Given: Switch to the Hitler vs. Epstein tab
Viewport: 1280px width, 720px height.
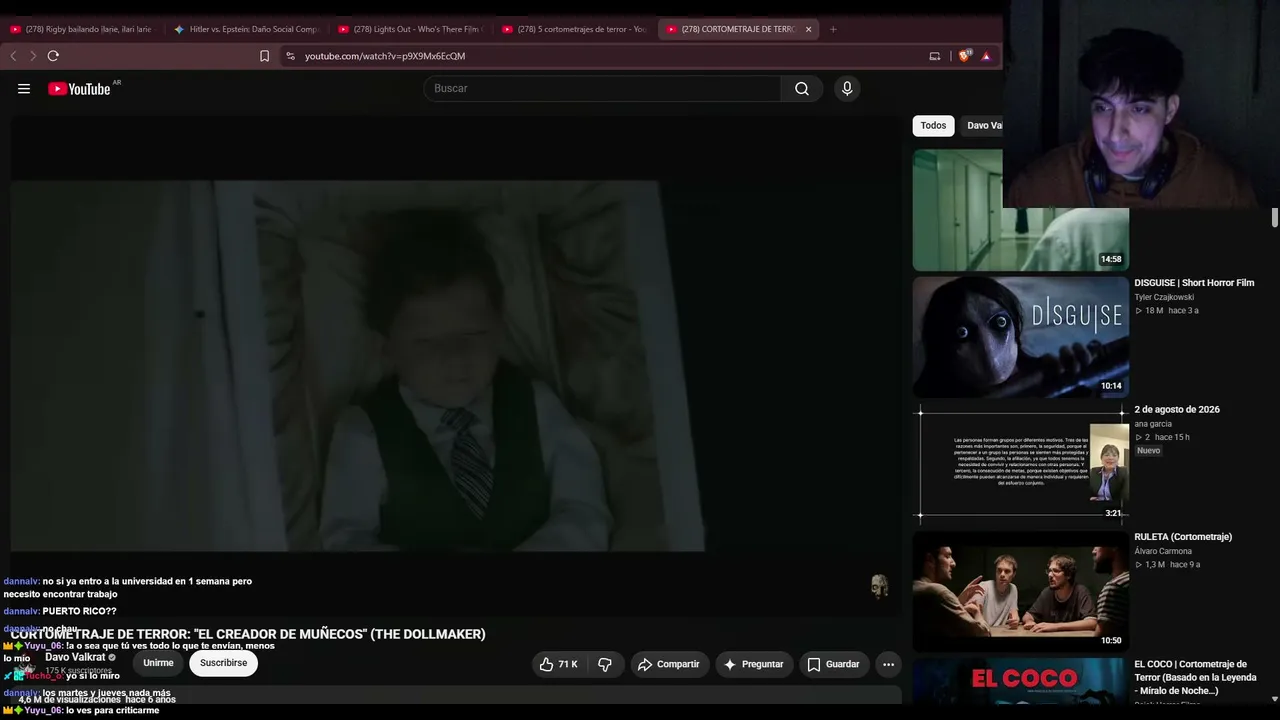Looking at the screenshot, I should (x=246, y=29).
